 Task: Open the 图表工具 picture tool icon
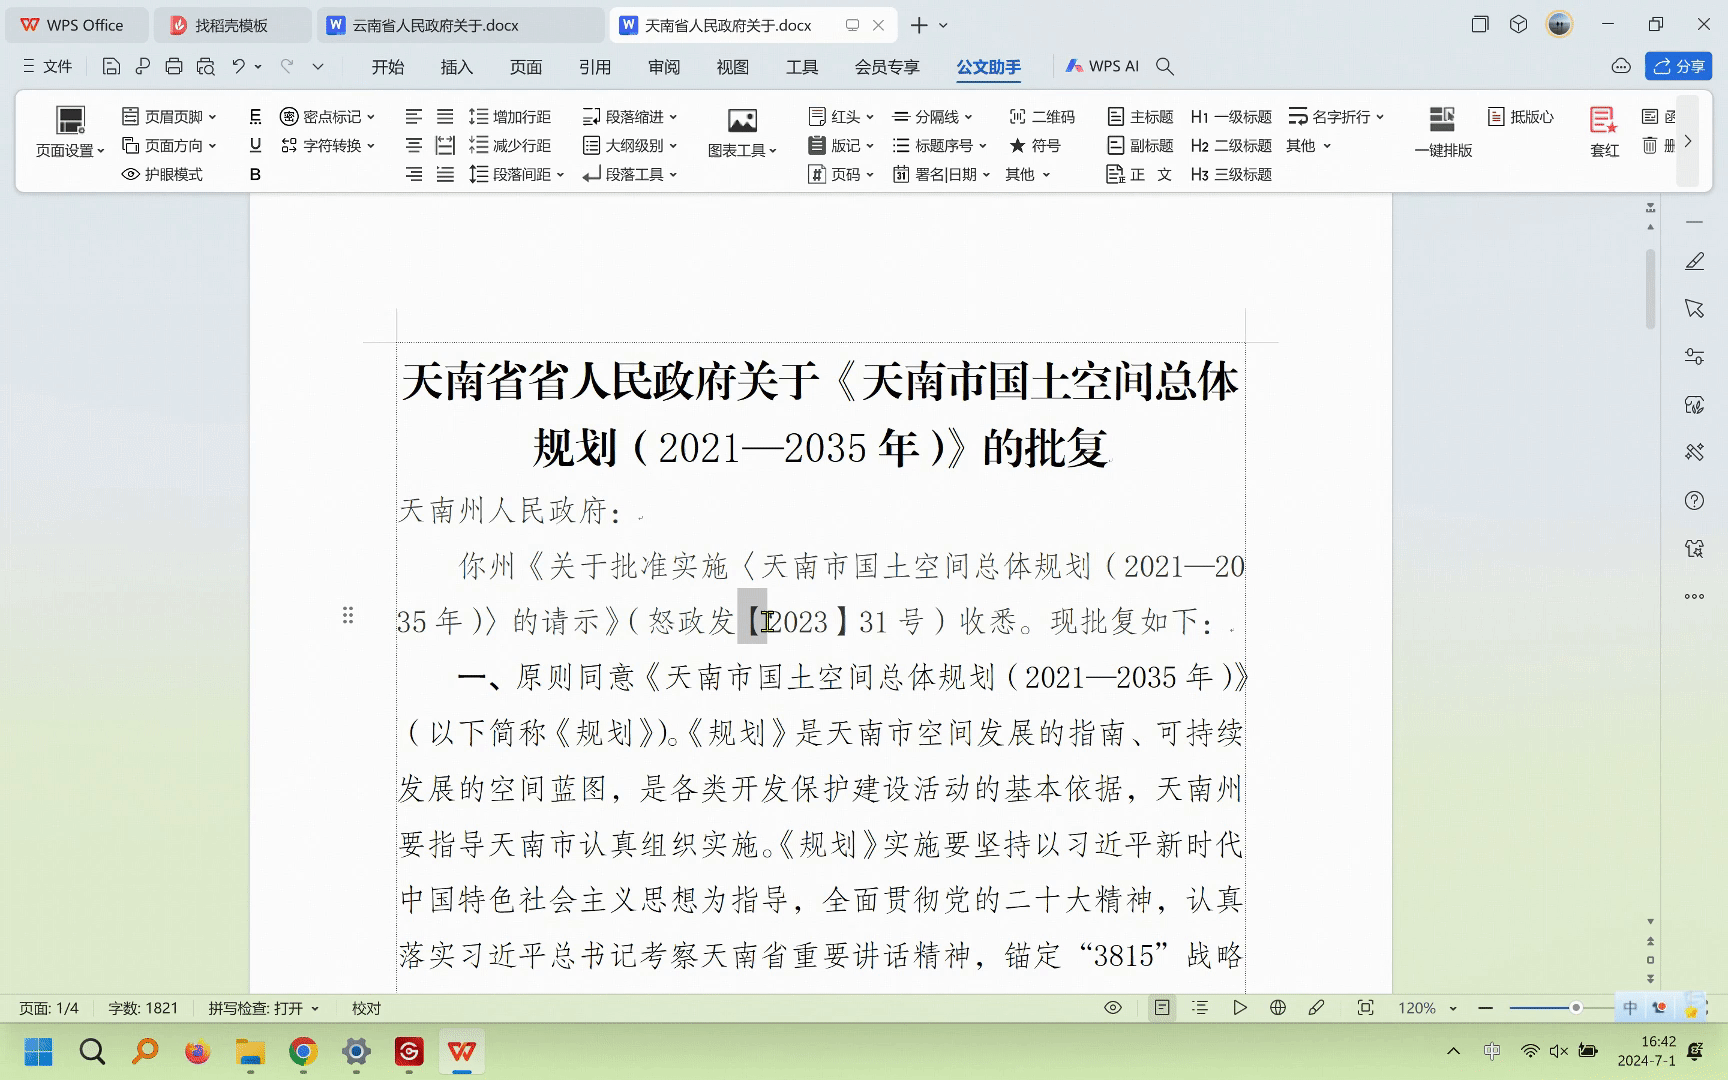click(742, 122)
